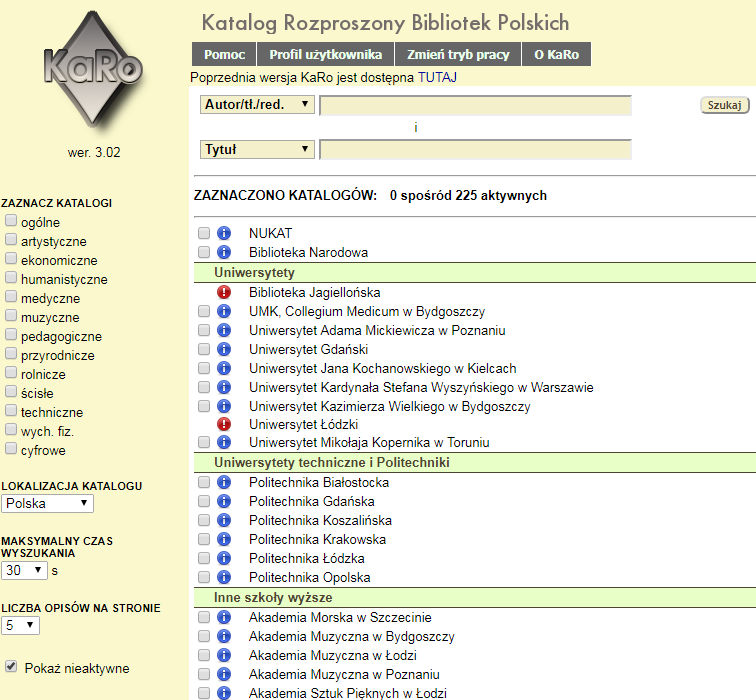
Task: Focus the author search text field
Action: point(475,106)
